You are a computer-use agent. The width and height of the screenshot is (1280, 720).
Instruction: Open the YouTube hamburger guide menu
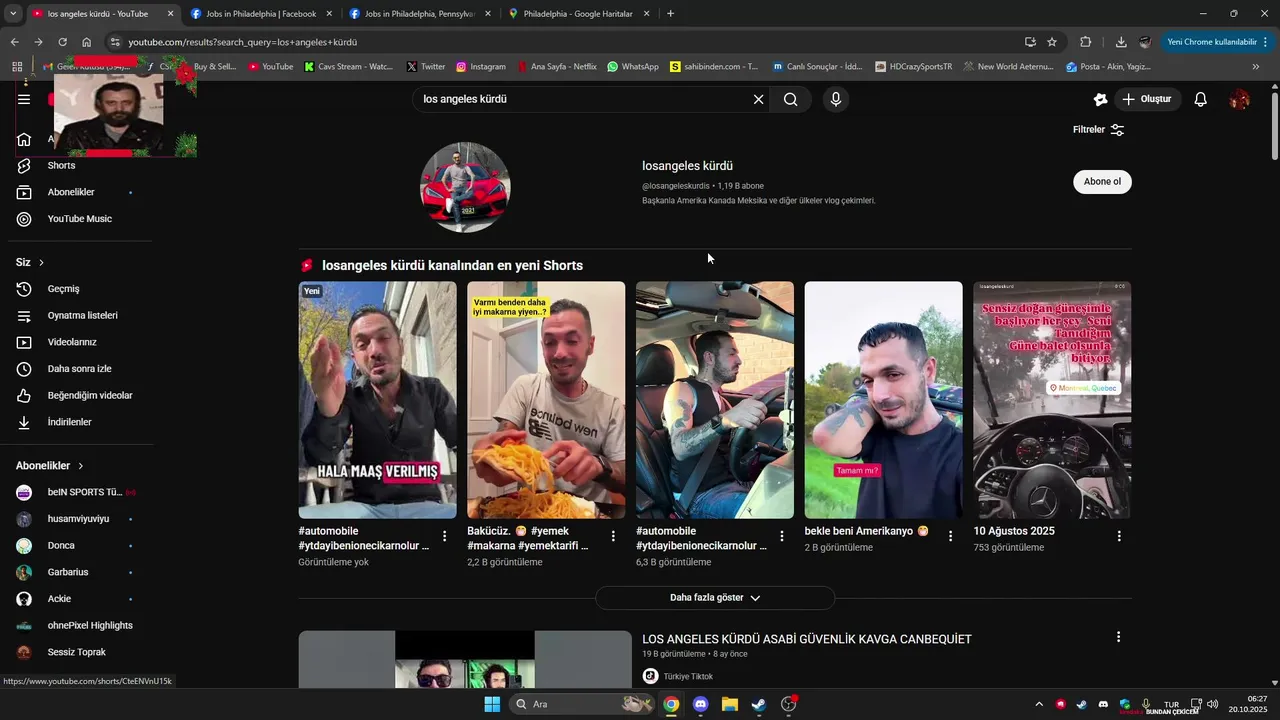pos(24,99)
